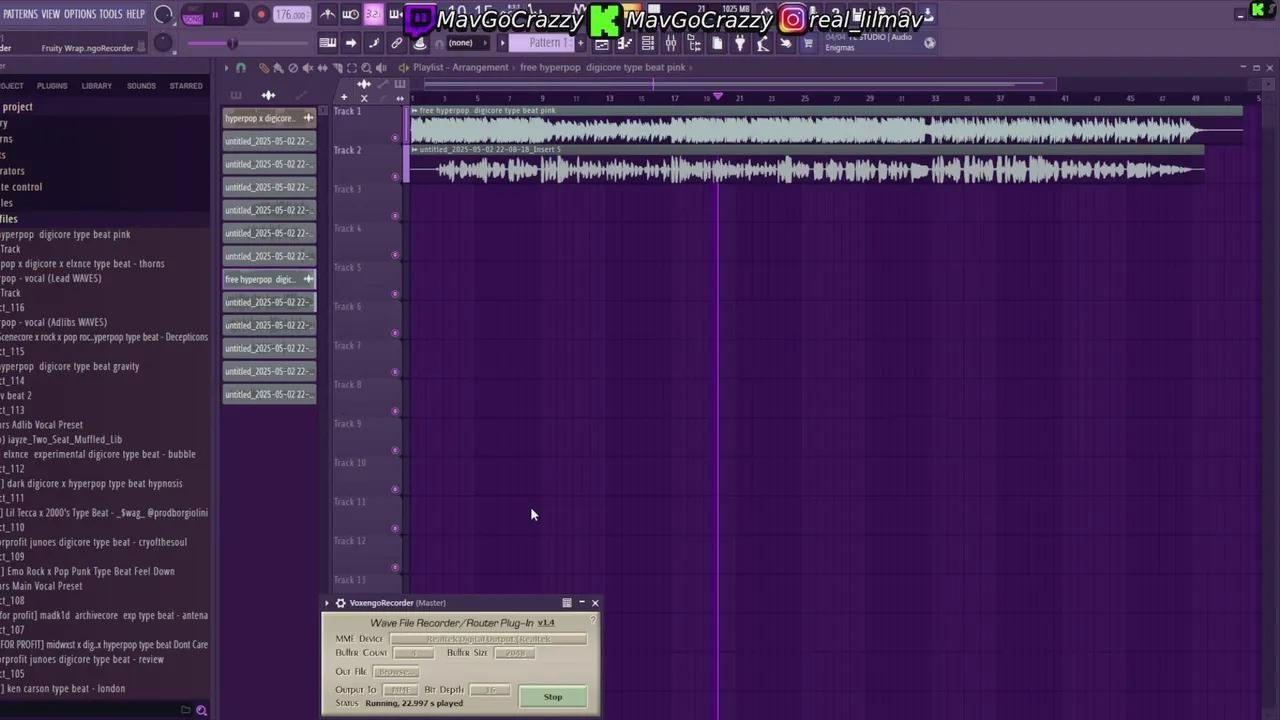Open the Browser view icon
This screenshot has height=720, width=1280.
pos(694,44)
